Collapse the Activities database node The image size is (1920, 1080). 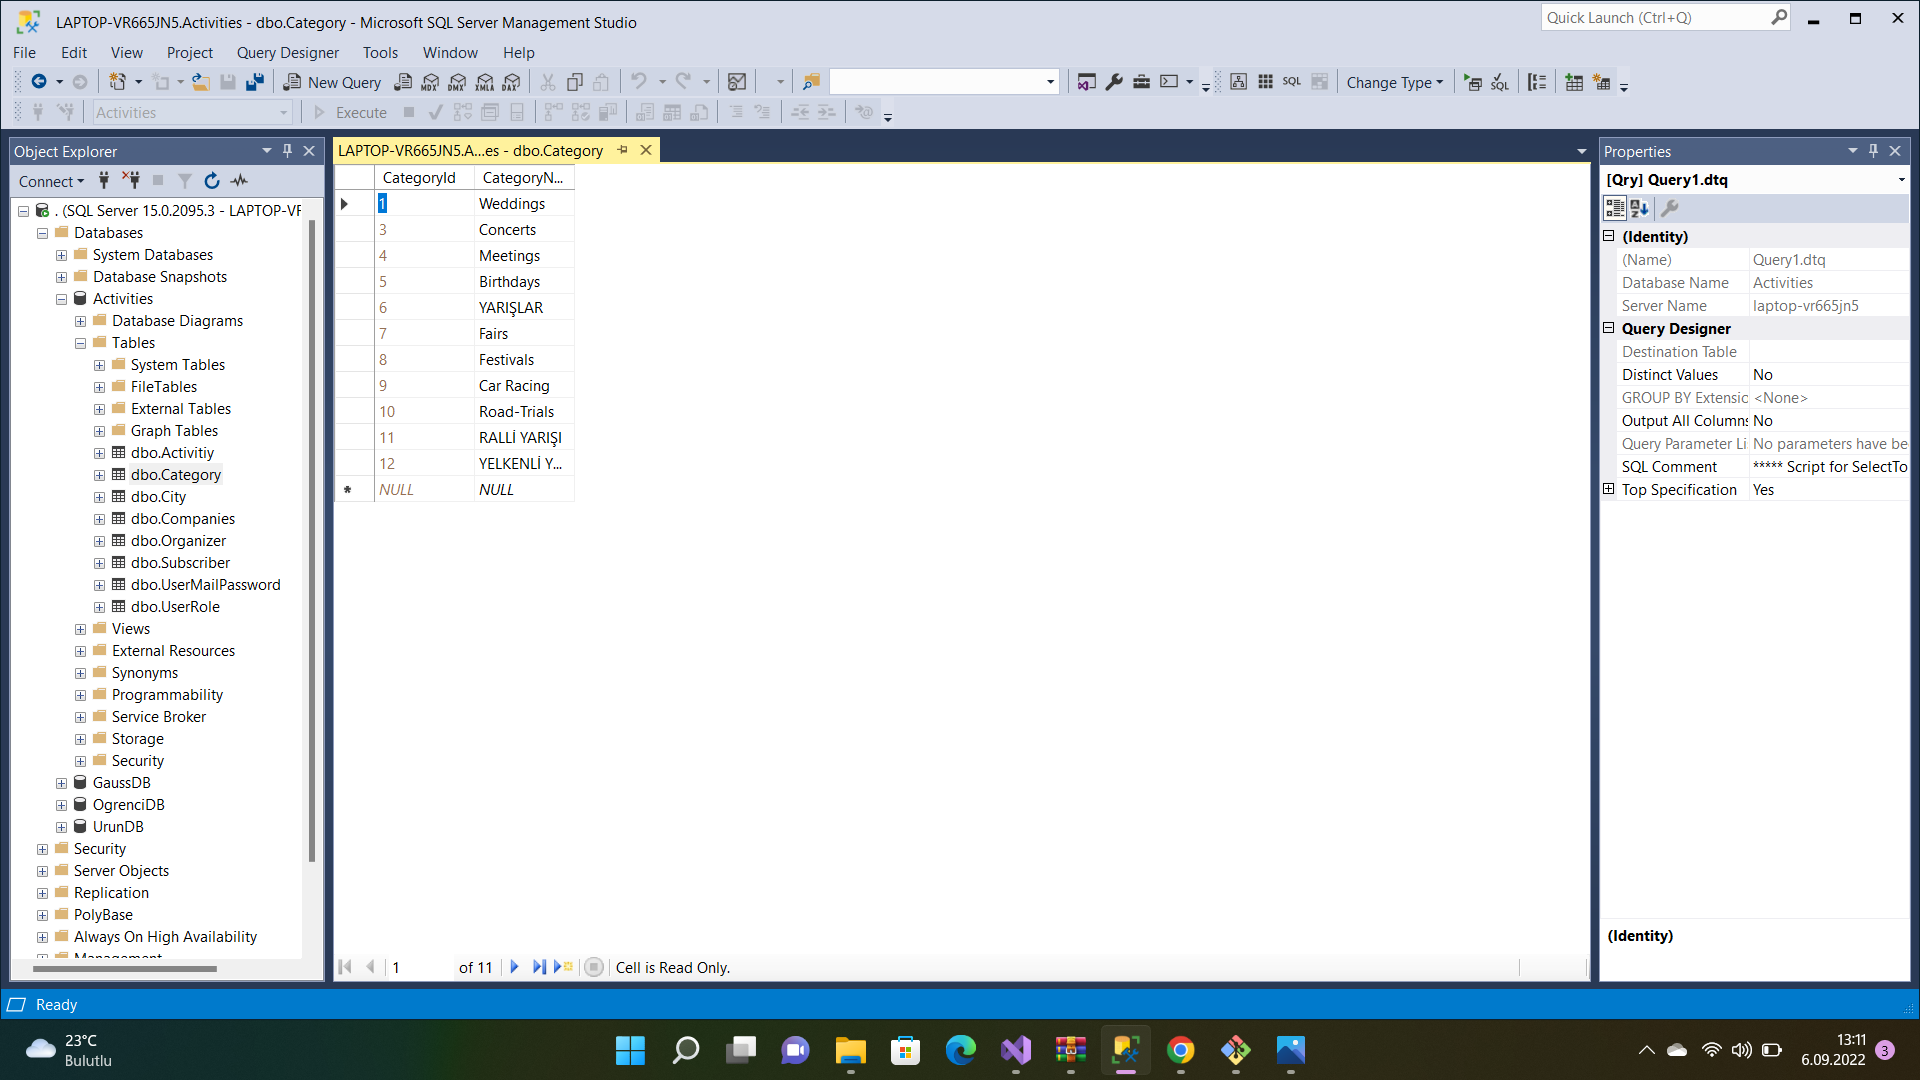pyautogui.click(x=61, y=299)
